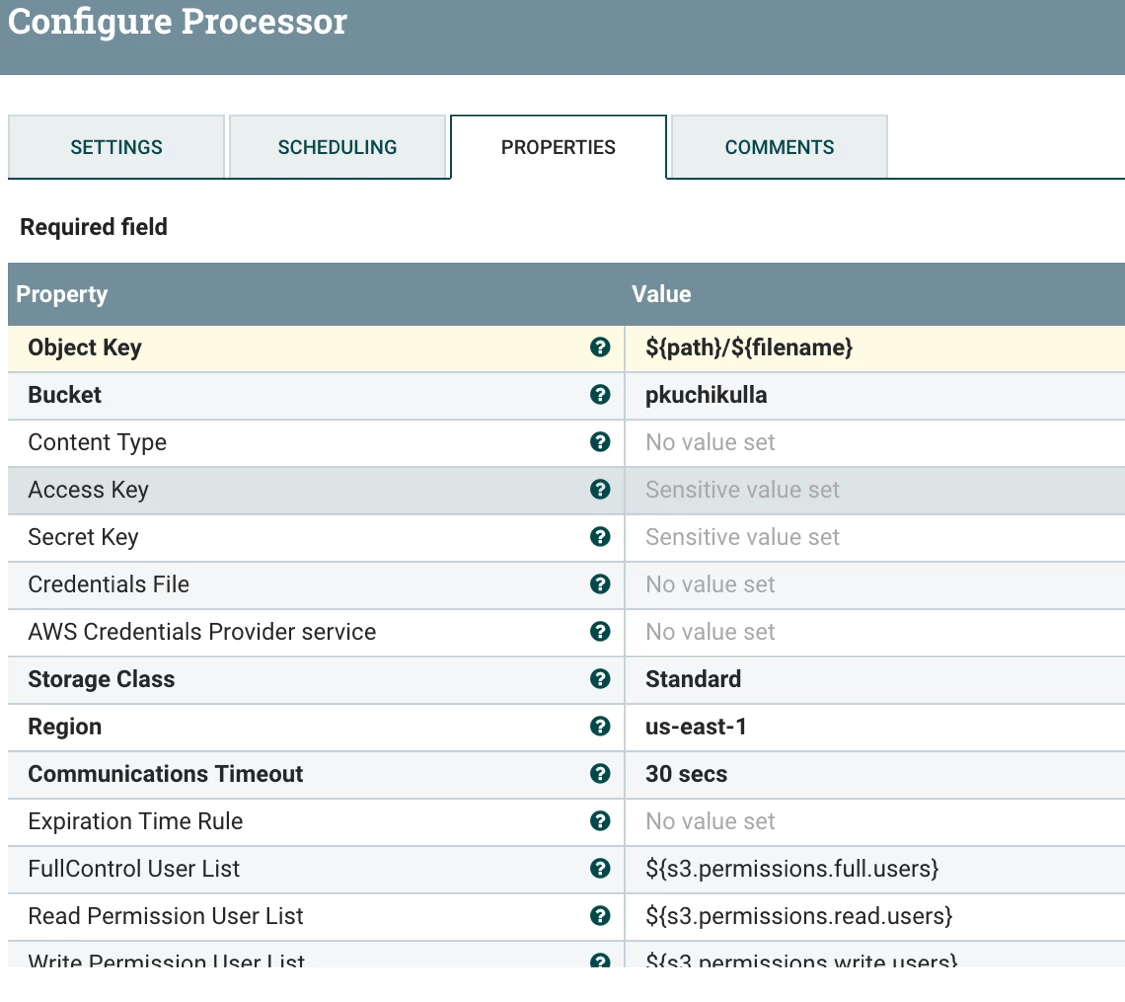Show help for Expiration Time Rule

pos(600,821)
